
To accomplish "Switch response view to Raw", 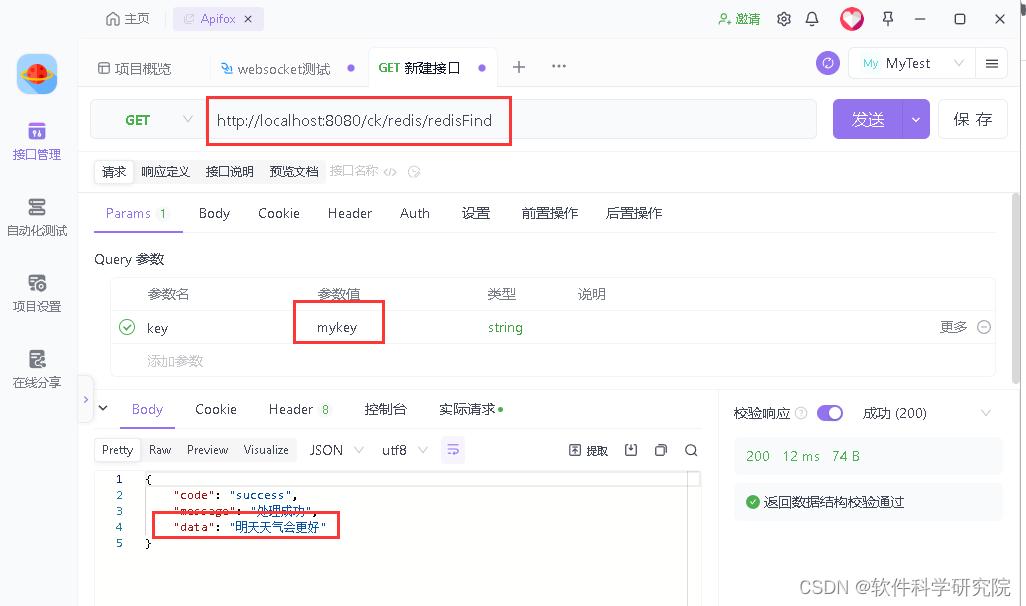I will tap(160, 450).
